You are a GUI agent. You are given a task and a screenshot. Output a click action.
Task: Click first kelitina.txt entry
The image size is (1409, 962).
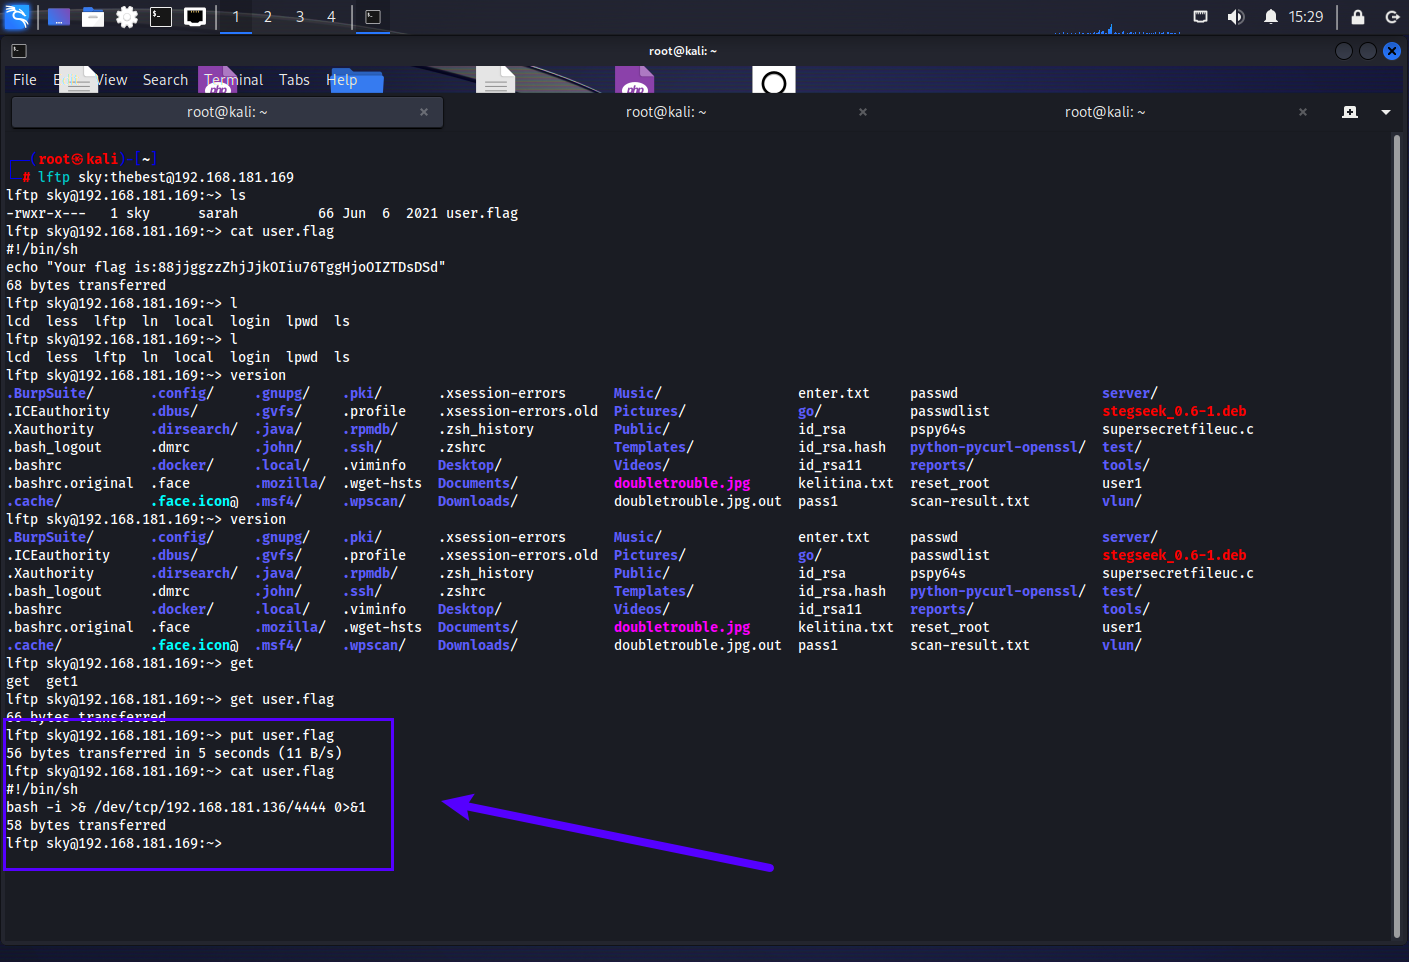click(x=846, y=483)
